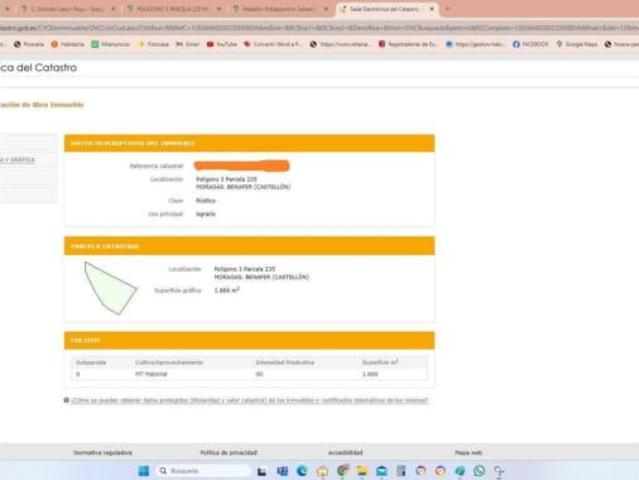Viewport: 639px width, 480px height.
Task: Open the Facebook bookmark
Action: pos(530,44)
